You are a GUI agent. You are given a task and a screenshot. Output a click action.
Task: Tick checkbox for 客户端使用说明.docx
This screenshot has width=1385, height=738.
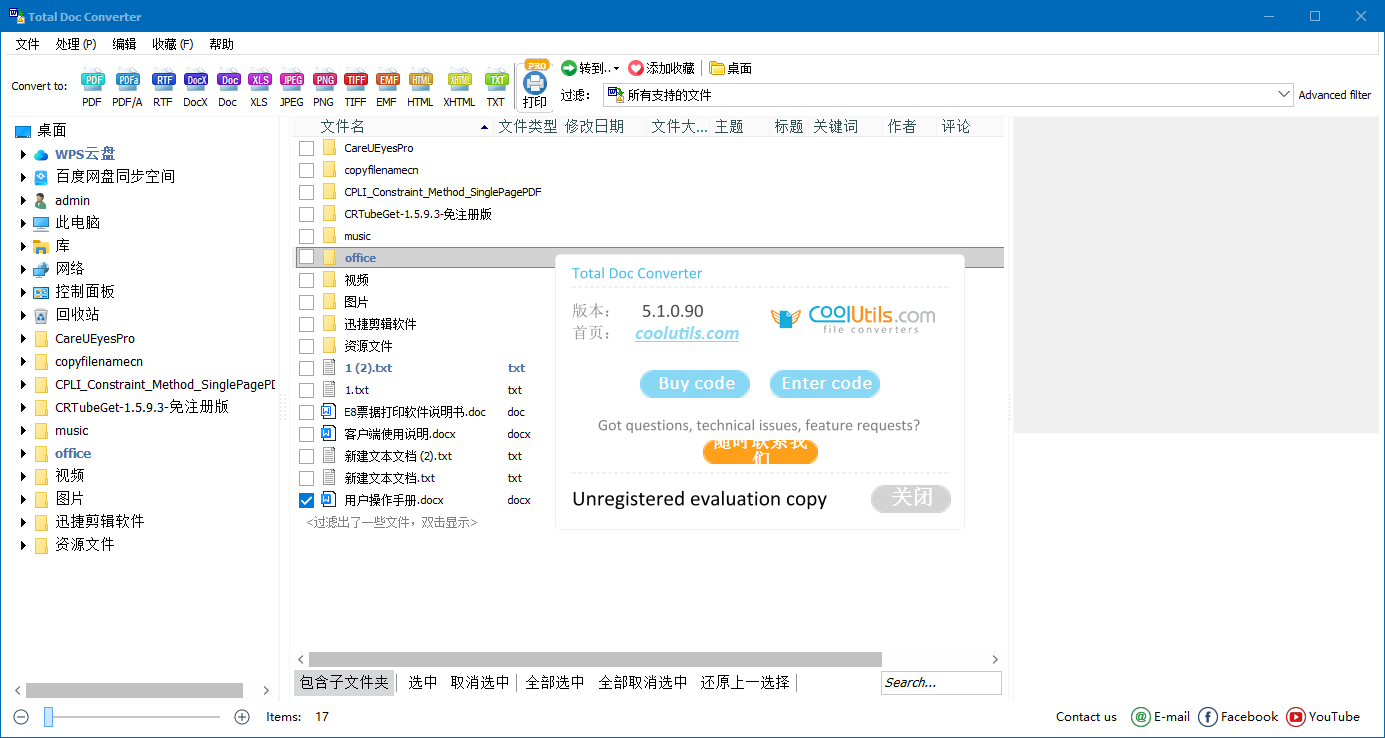click(307, 434)
